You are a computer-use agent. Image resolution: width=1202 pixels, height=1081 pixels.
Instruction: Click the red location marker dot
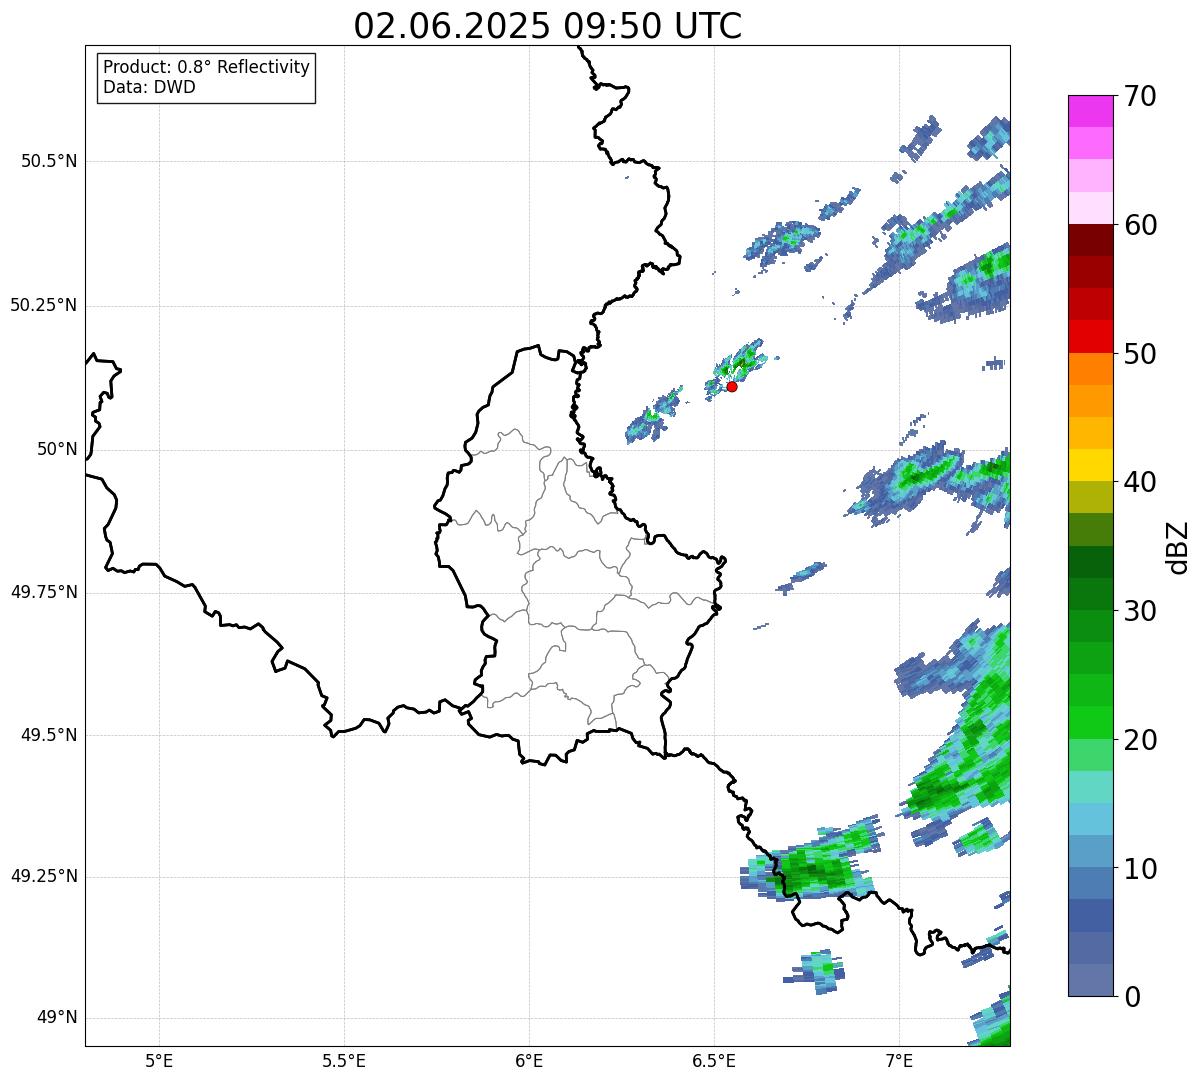tap(732, 386)
